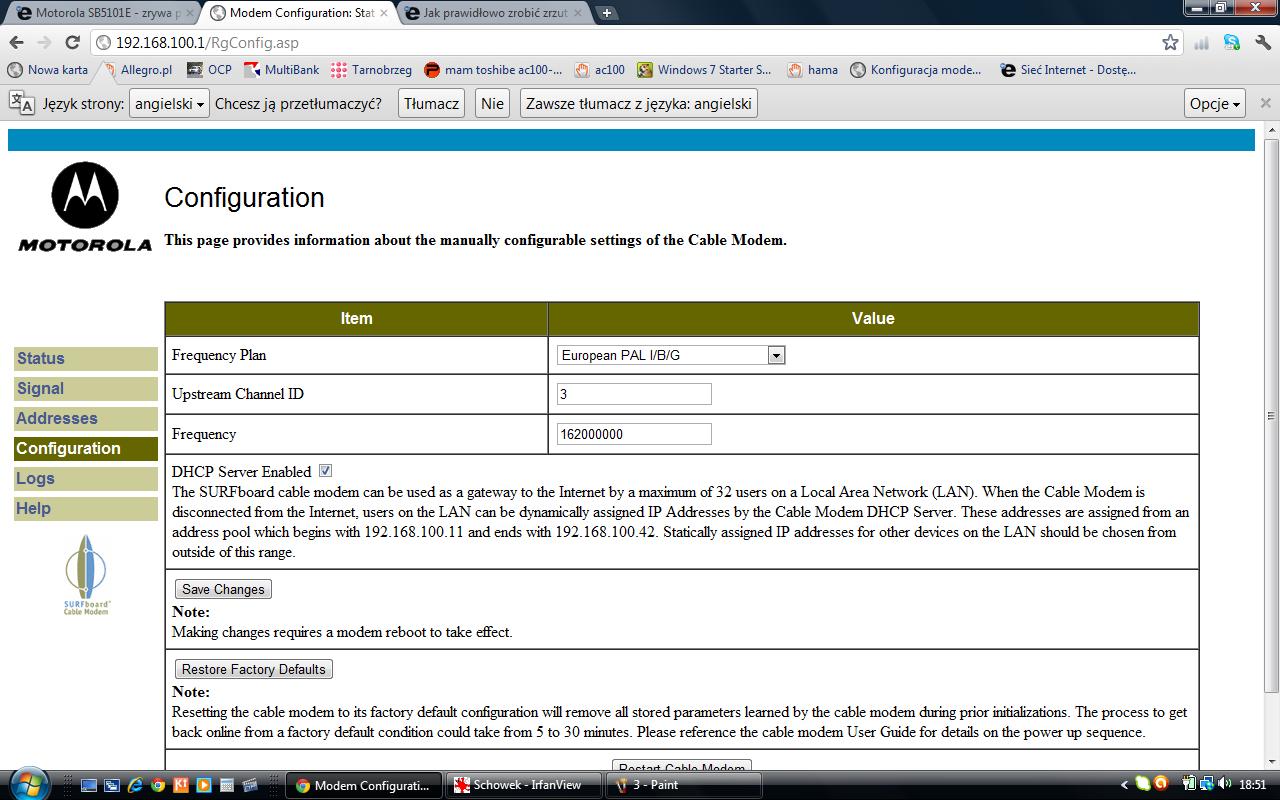Viewport: 1280px width, 800px height.
Task: Open the page language dropdown angielski
Action: tap(169, 103)
